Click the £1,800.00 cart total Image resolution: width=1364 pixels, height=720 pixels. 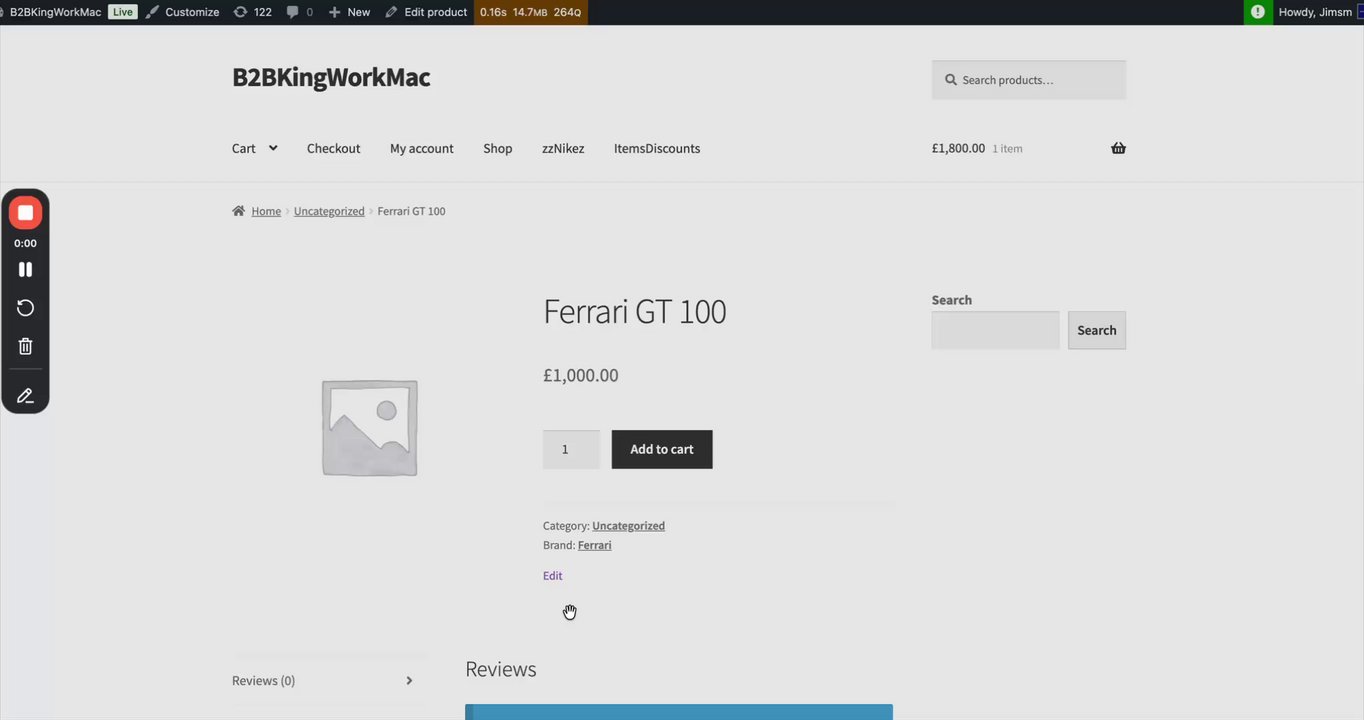958,148
